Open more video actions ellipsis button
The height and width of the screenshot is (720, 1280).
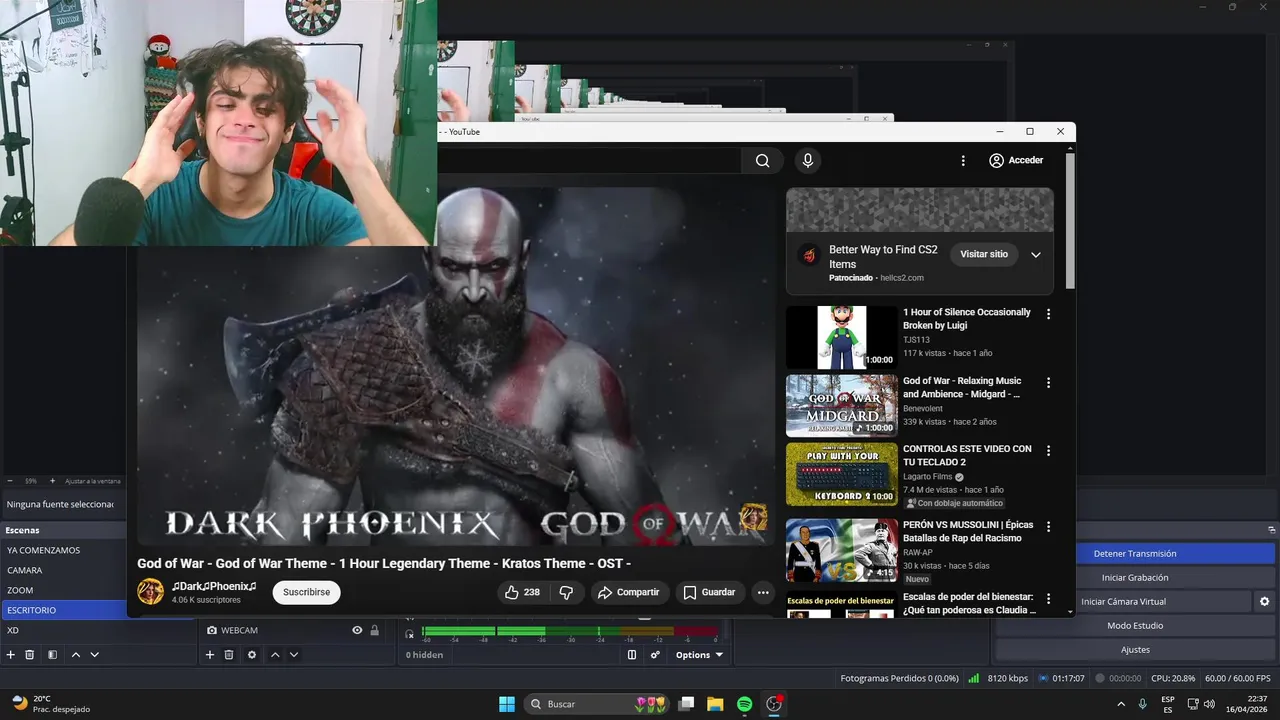click(x=763, y=592)
